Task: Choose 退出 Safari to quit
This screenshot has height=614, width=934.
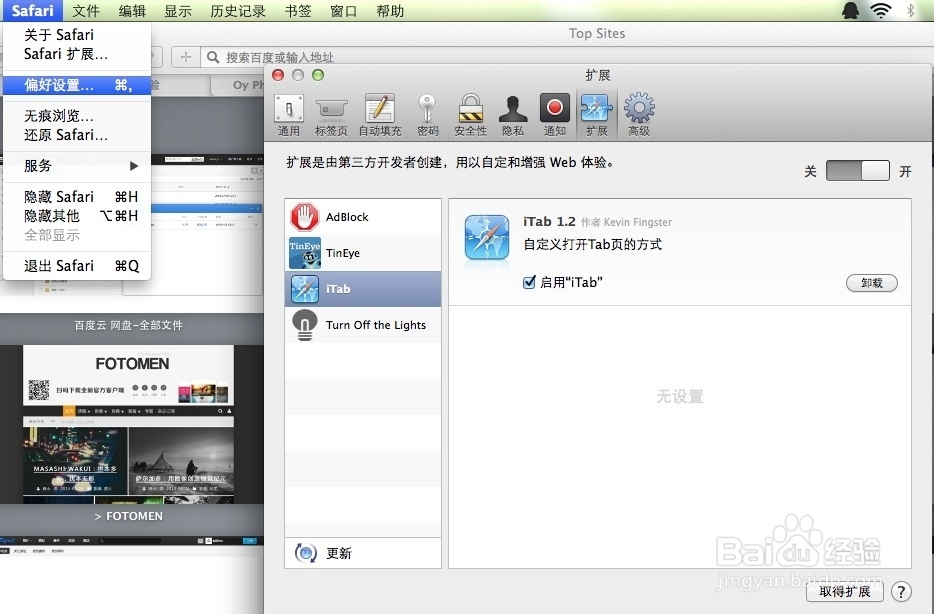Action: click(77, 266)
